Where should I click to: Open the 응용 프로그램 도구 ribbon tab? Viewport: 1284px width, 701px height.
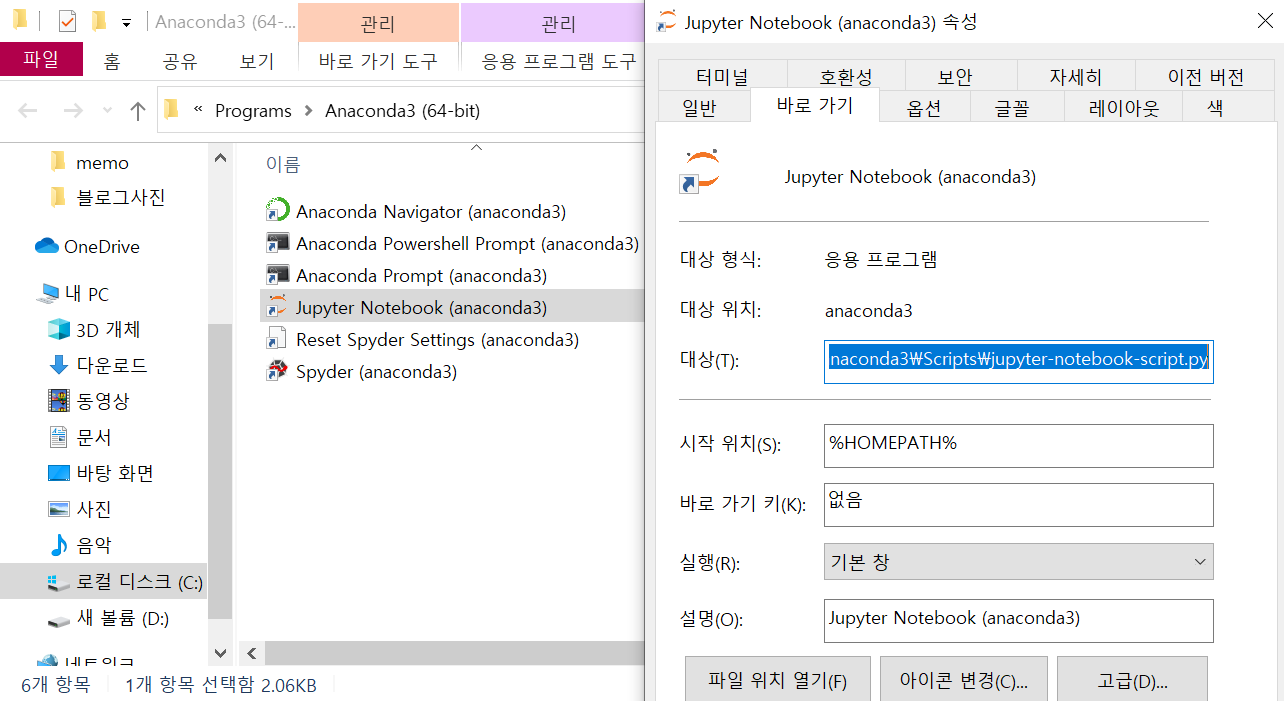pyautogui.click(x=559, y=61)
